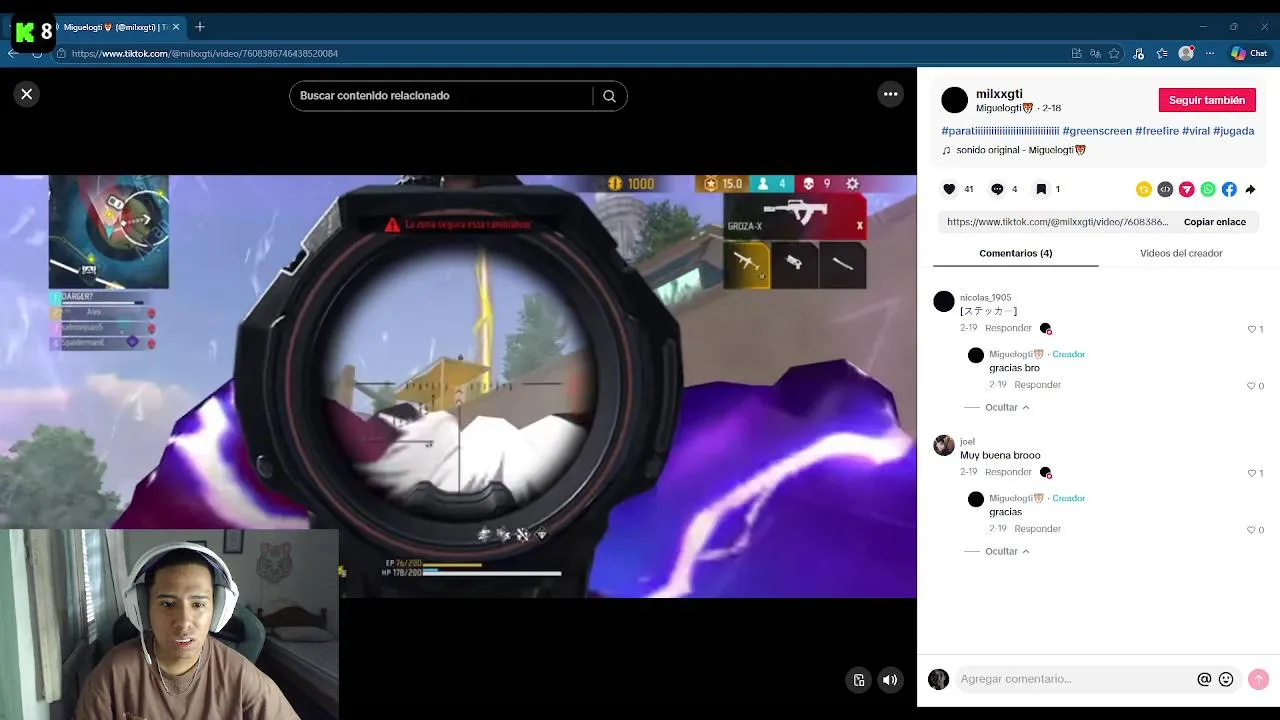Like nicolas_1905's comment heart

point(1252,329)
